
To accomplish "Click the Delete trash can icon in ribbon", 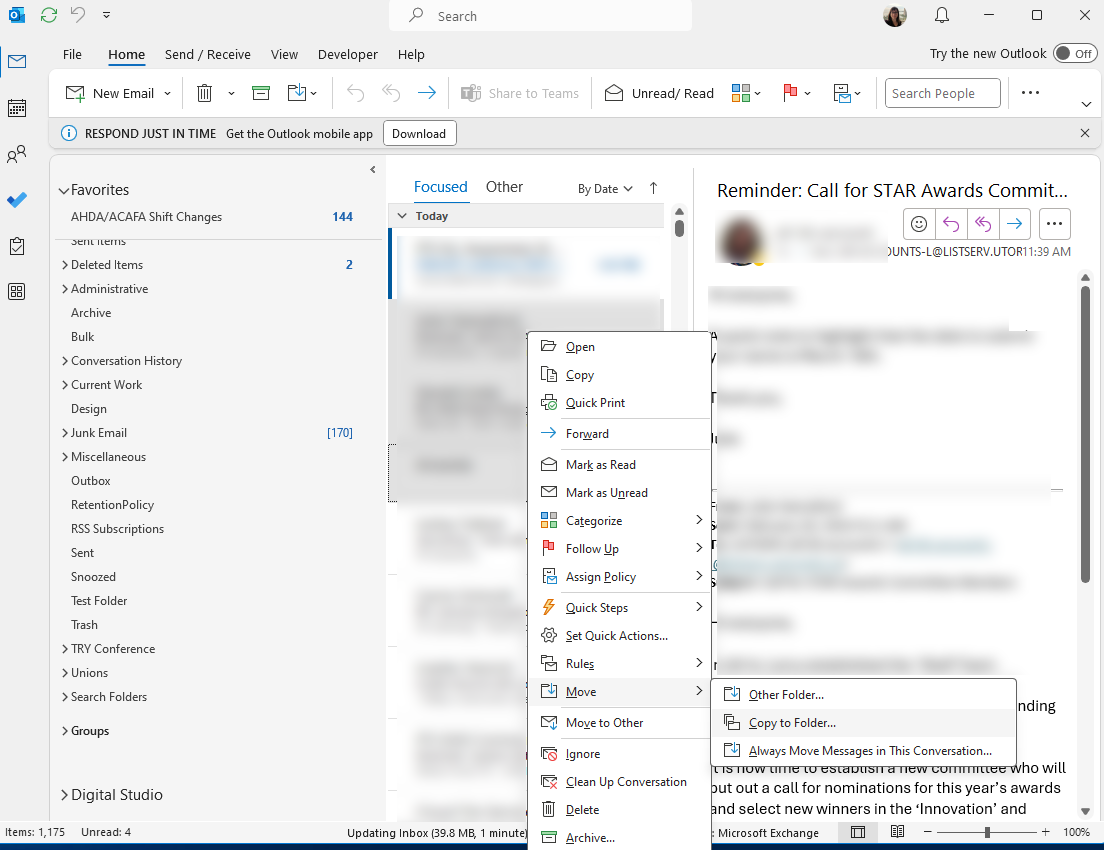I will (x=204, y=93).
